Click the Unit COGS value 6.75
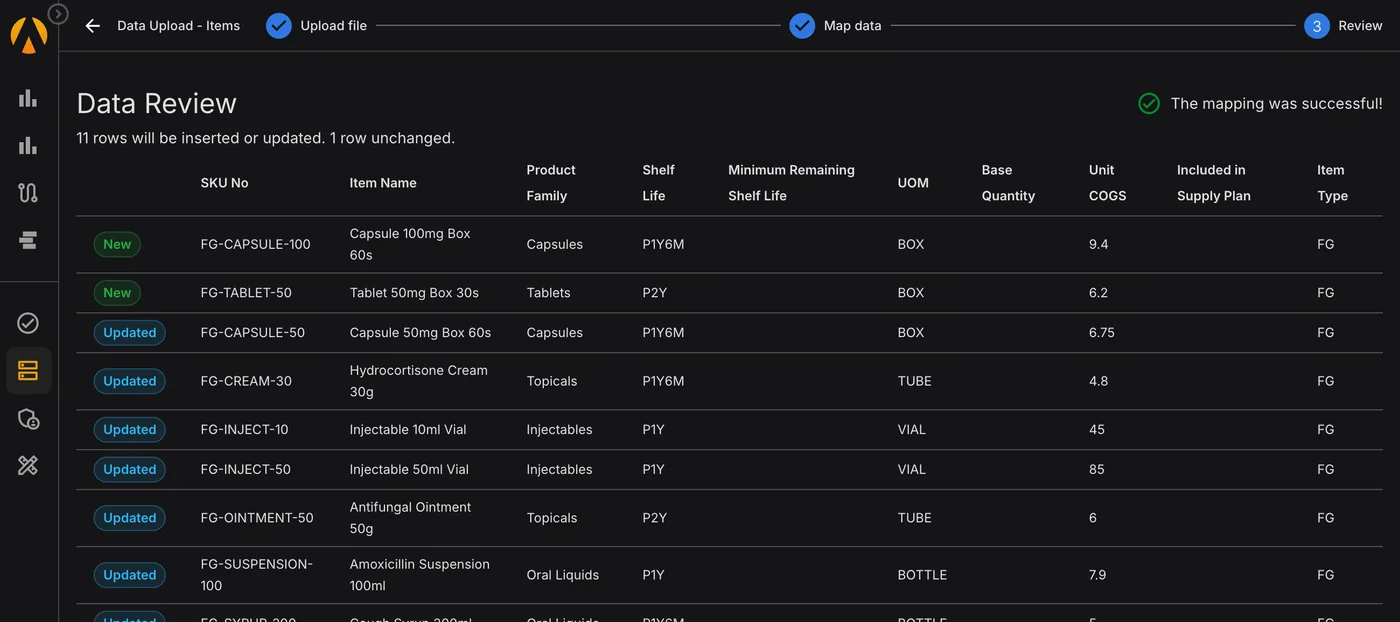Image resolution: width=1400 pixels, height=622 pixels. point(1102,333)
